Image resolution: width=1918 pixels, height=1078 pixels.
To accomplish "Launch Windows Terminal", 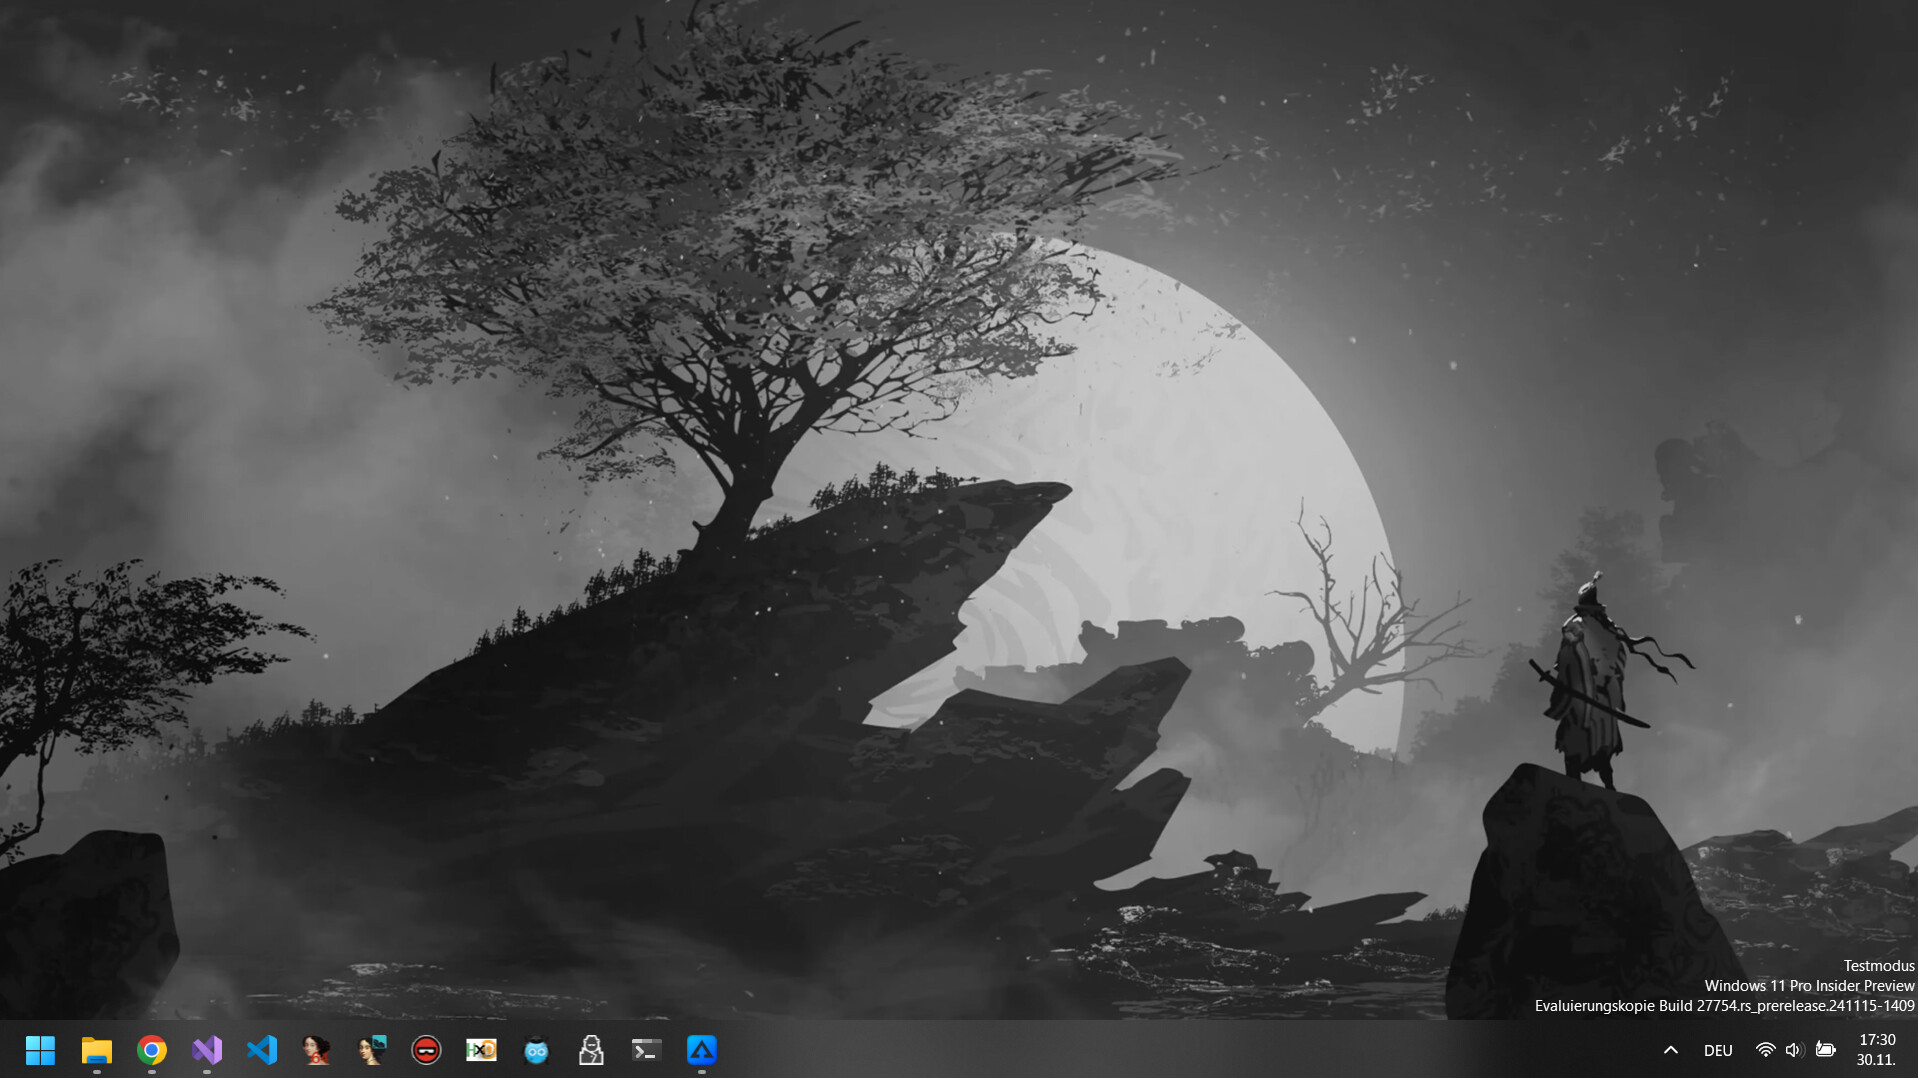I will point(646,1050).
